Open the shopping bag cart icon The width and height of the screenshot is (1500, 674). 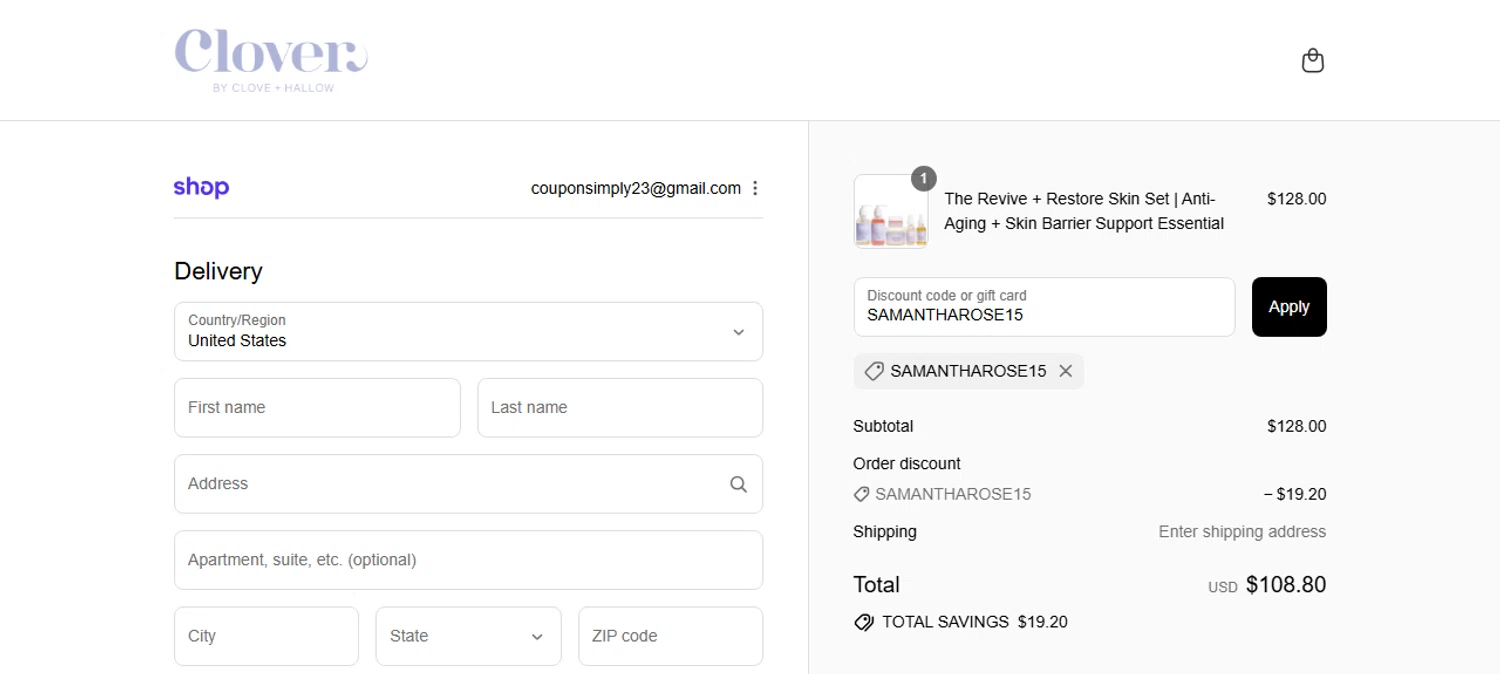(x=1312, y=61)
